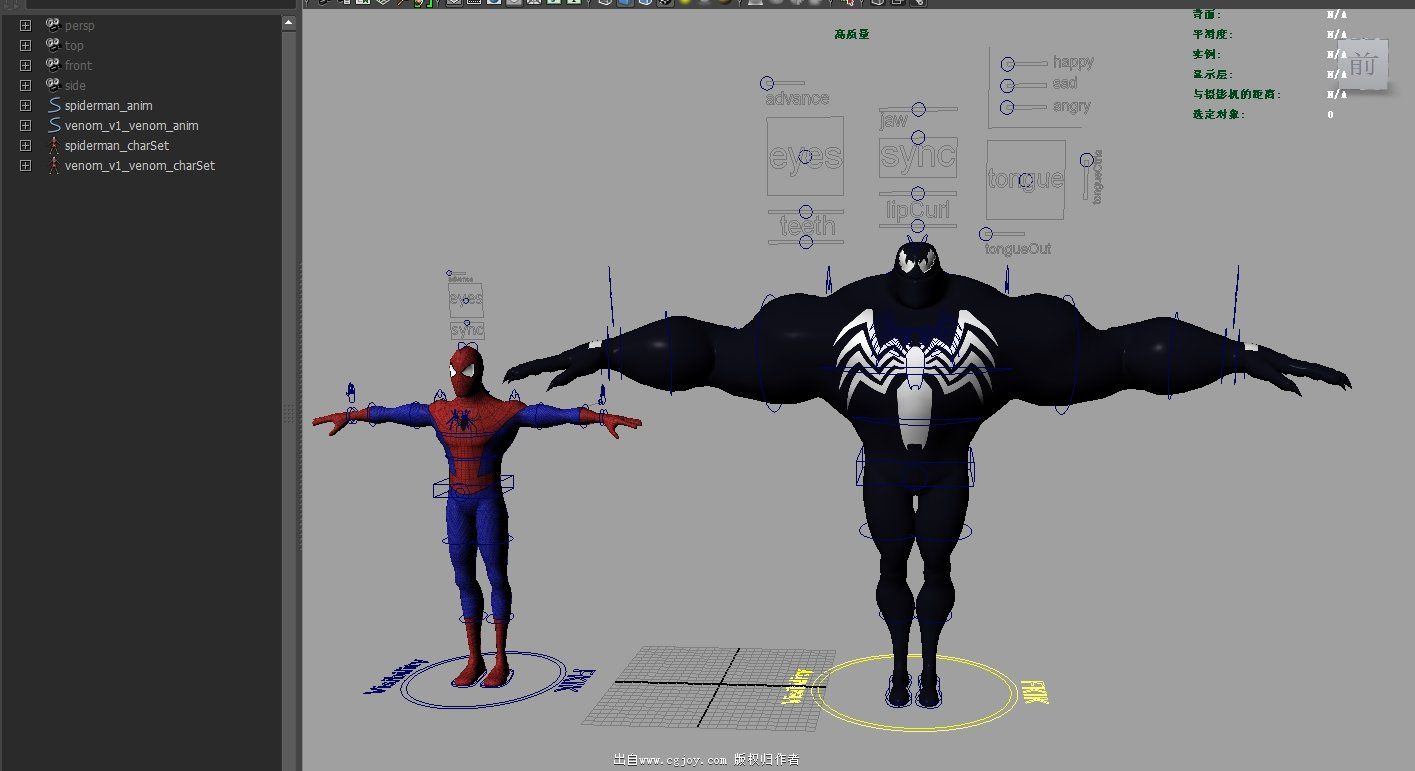The height and width of the screenshot is (771, 1415).
Task: Click the handle atop the sync box
Action: point(919,138)
